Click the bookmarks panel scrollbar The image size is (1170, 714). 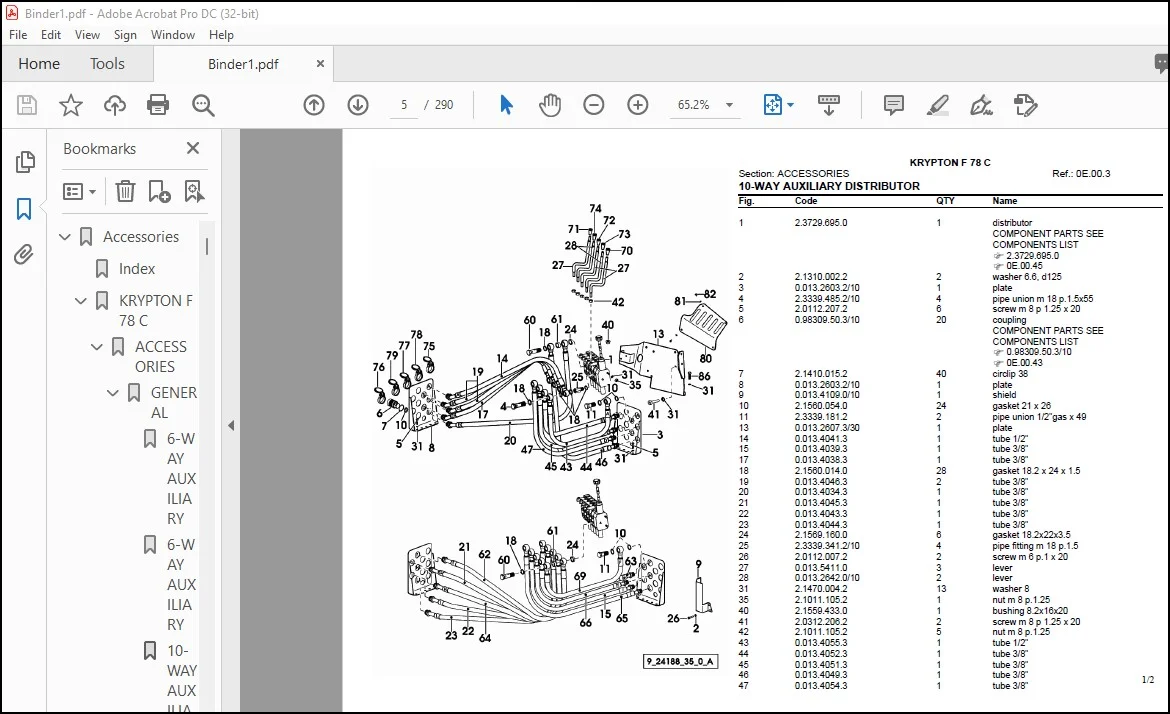207,246
